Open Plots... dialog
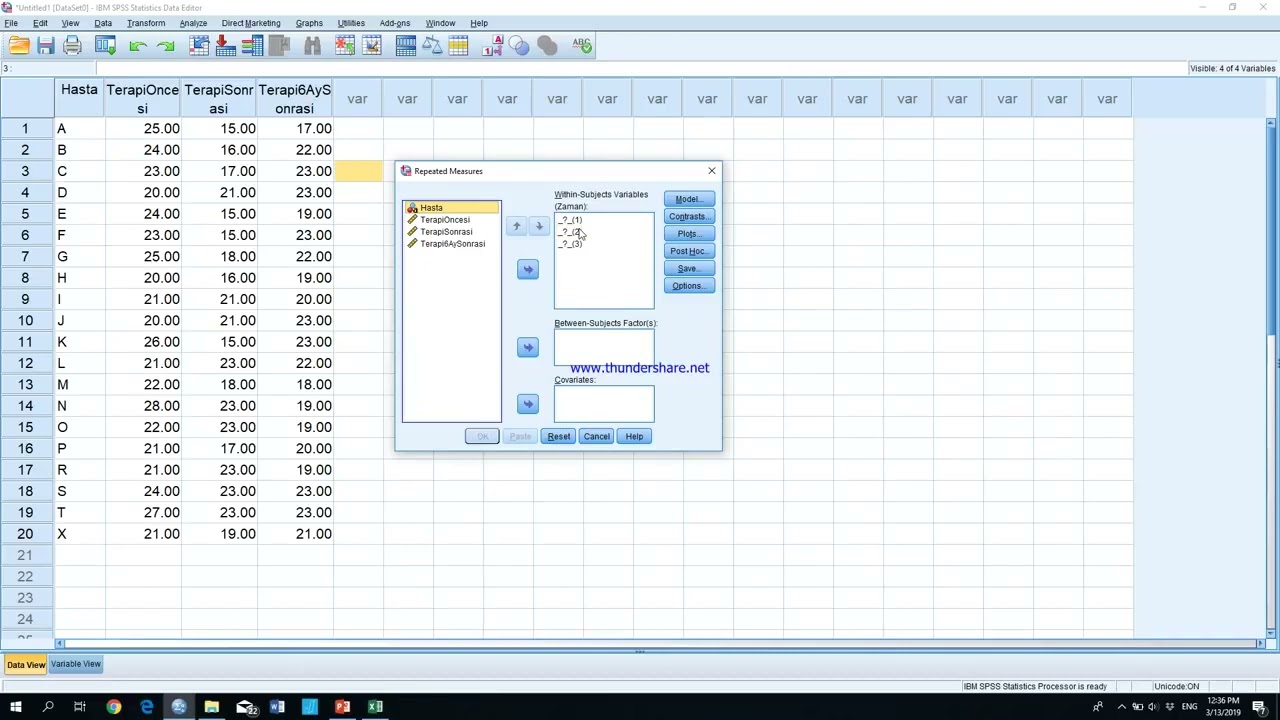This screenshot has width=1280, height=720. [x=689, y=234]
